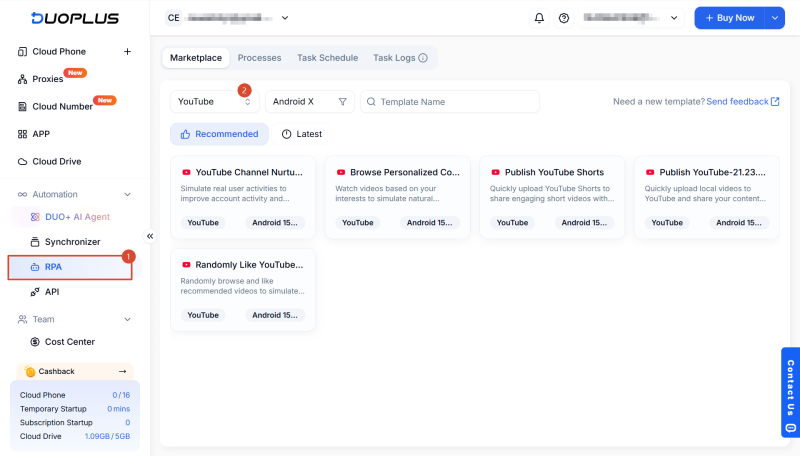Open the Browse Personalized Co... template card
The height and width of the screenshot is (456, 800).
397,197
